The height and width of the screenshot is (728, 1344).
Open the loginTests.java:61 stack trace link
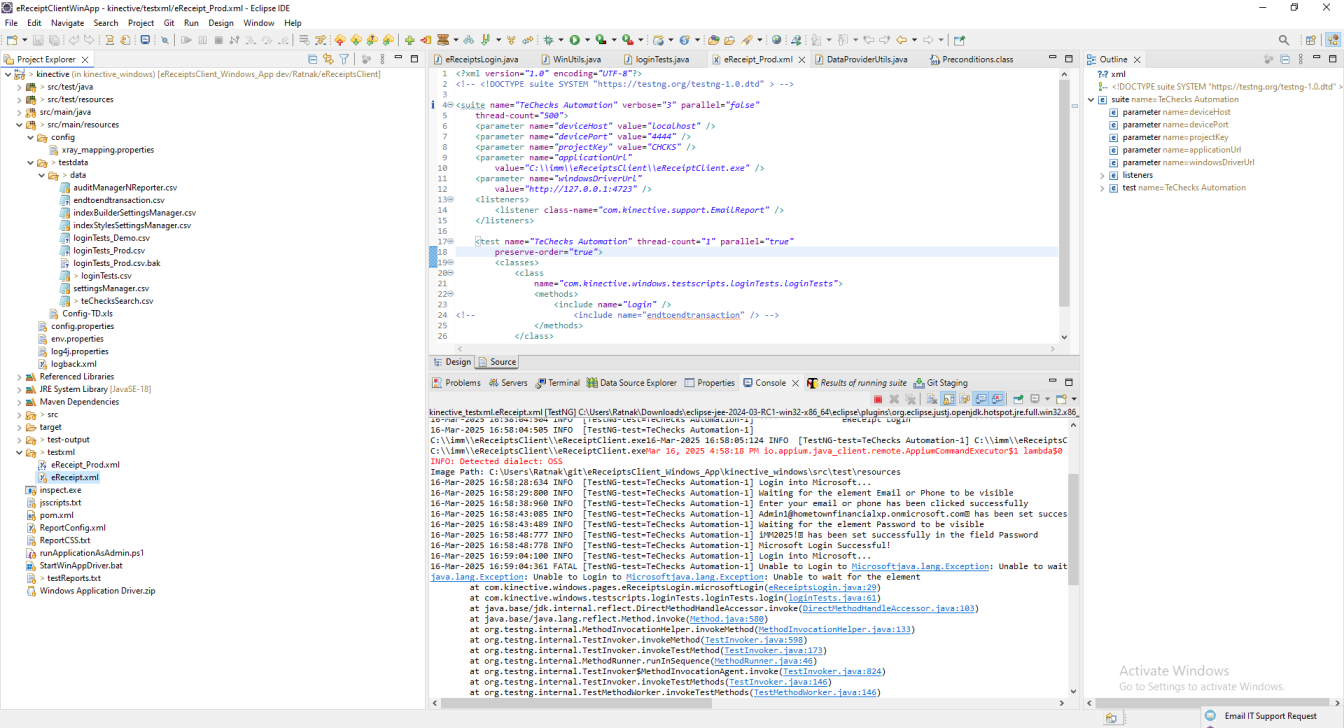pyautogui.click(x=831, y=598)
